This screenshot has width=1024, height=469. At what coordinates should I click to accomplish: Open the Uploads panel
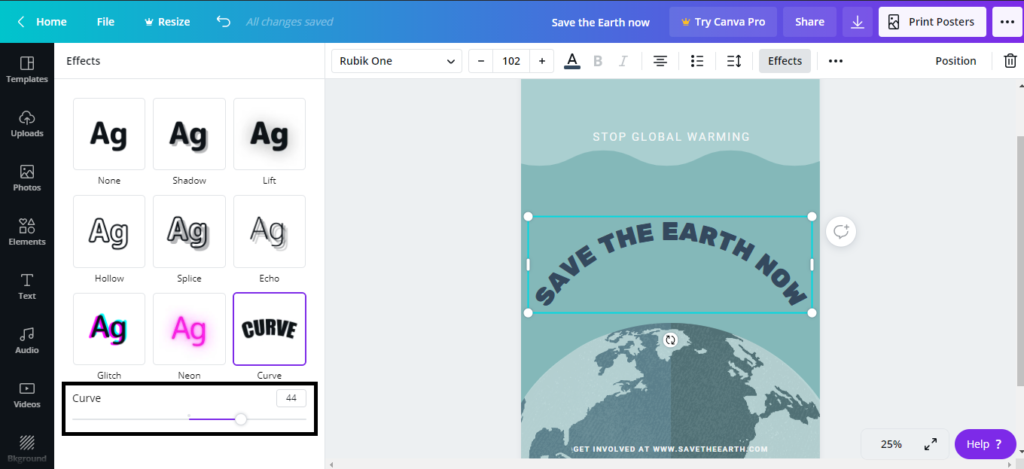tap(27, 123)
